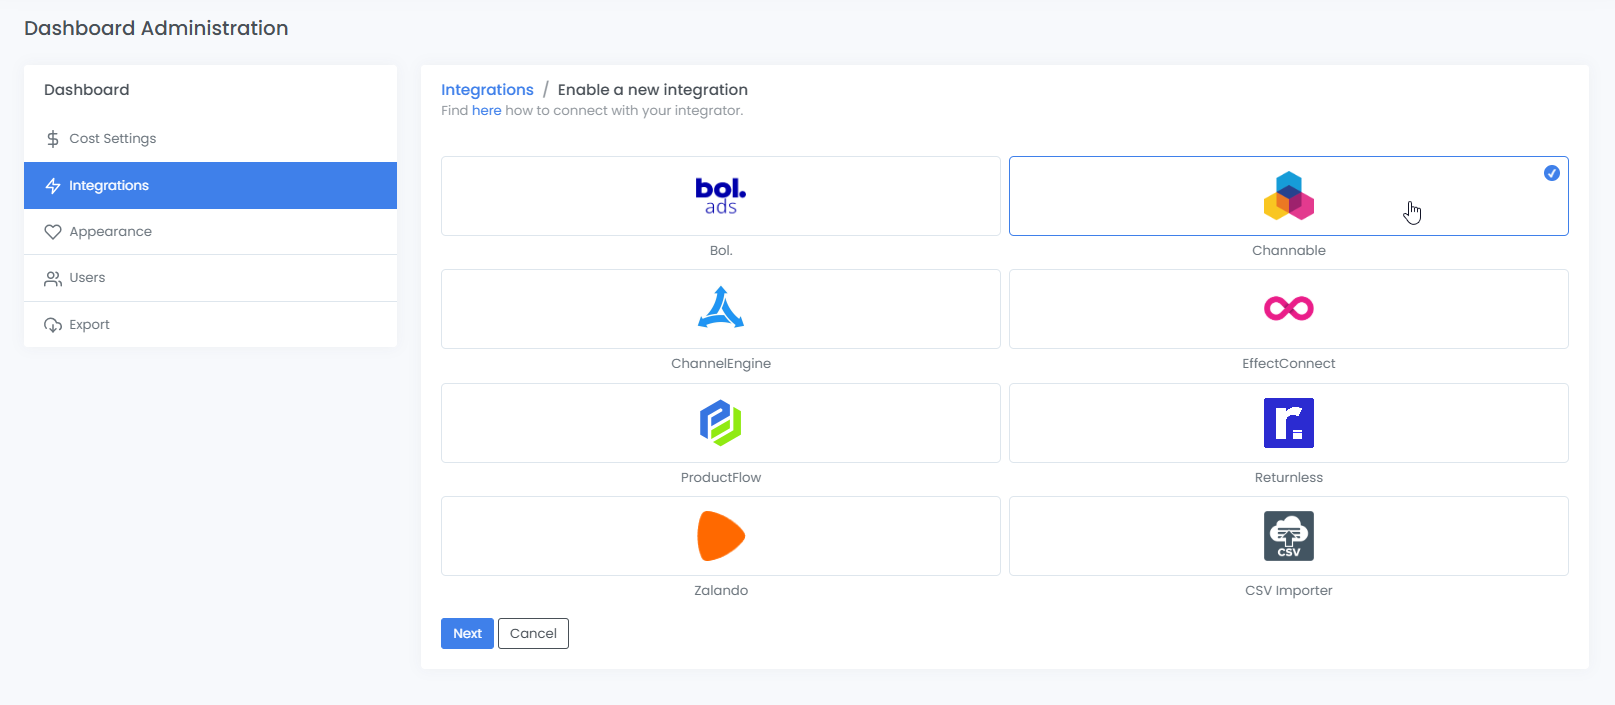Click the 'CSV Importer' card label

point(1289,591)
